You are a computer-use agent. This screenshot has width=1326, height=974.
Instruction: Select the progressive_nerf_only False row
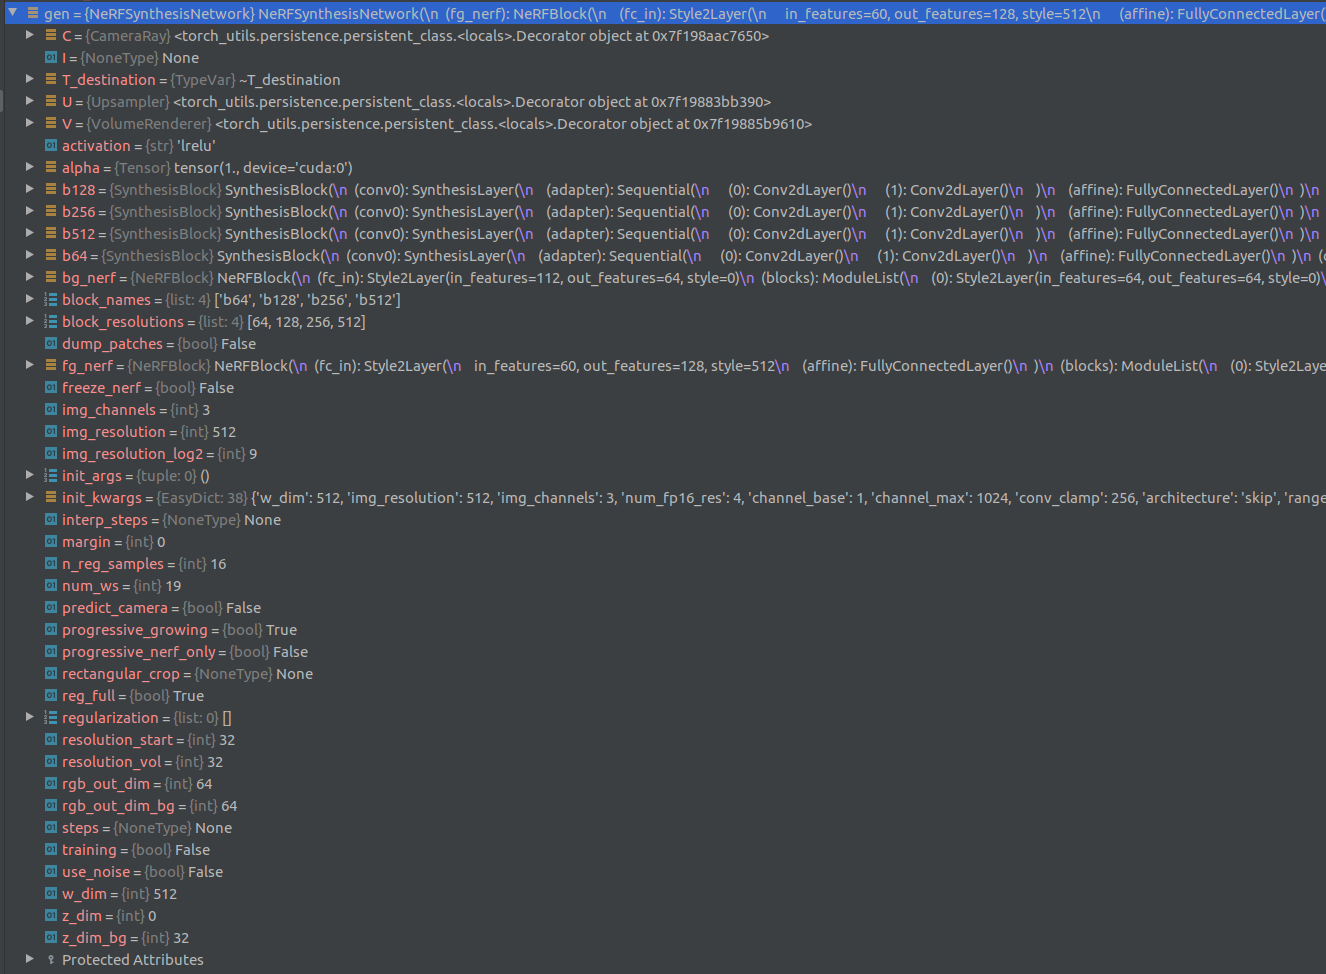point(663,651)
